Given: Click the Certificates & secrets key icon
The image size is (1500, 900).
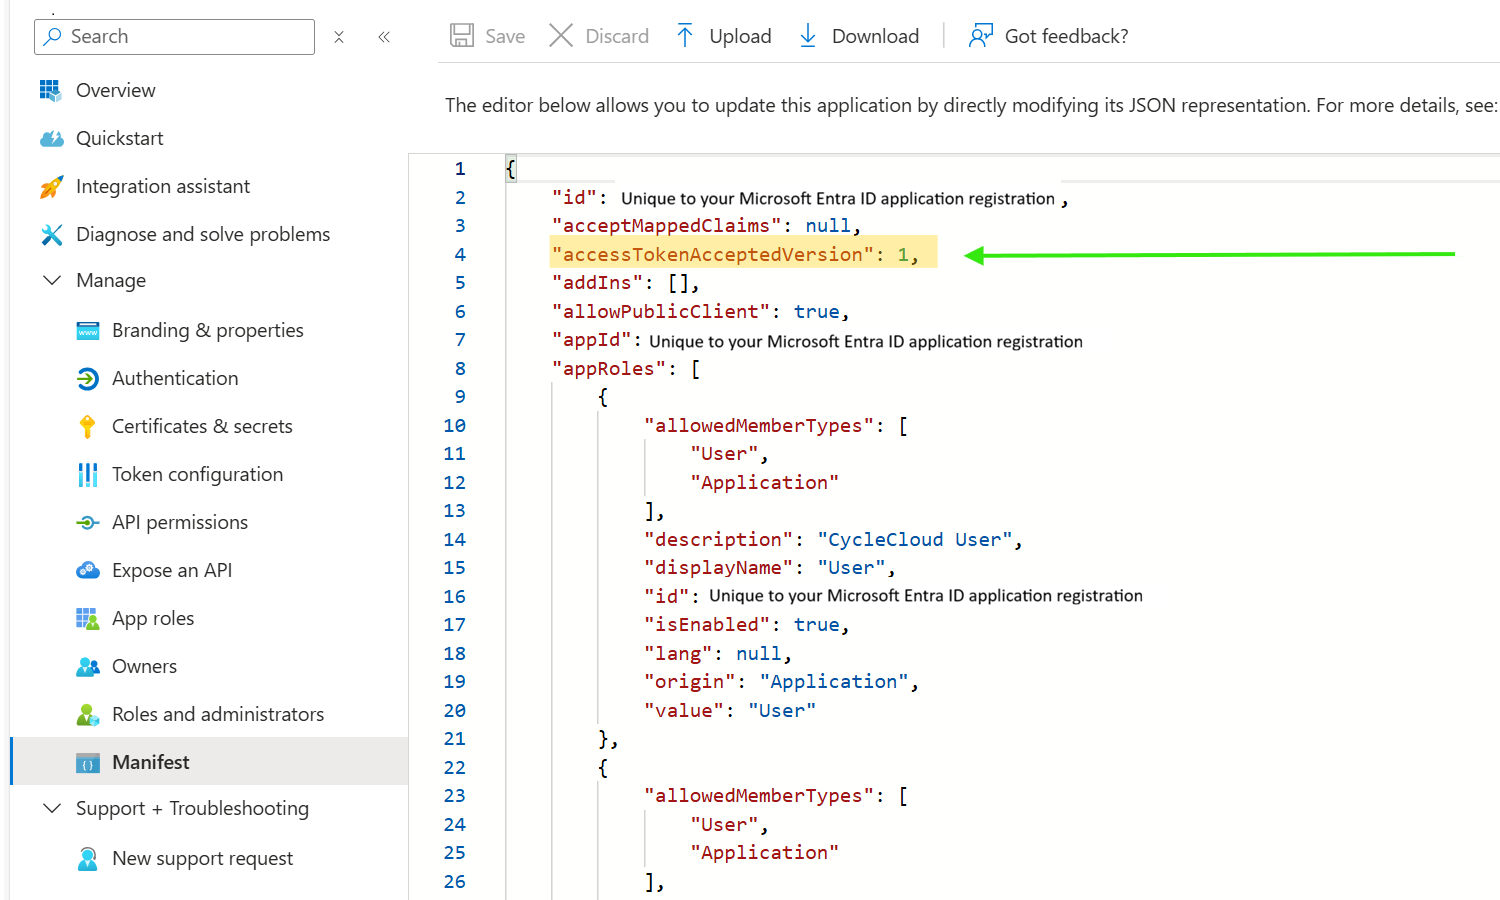Looking at the screenshot, I should [x=88, y=426].
